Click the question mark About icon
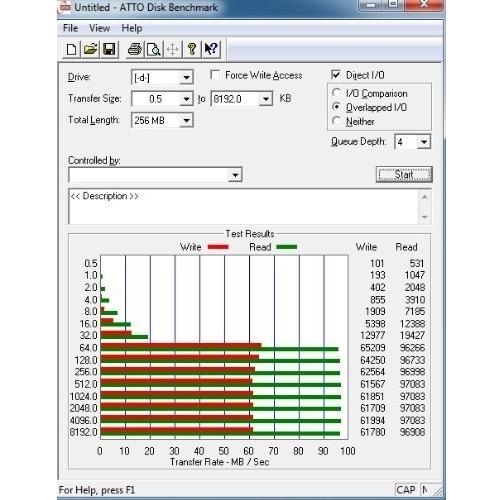This screenshot has height=500, width=500. point(192,49)
